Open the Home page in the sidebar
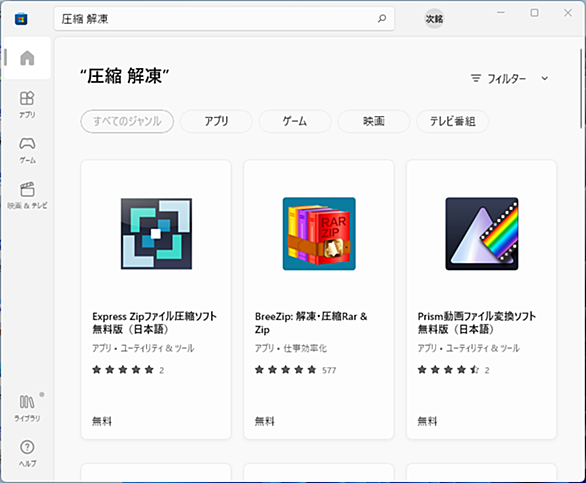 (x=27, y=58)
